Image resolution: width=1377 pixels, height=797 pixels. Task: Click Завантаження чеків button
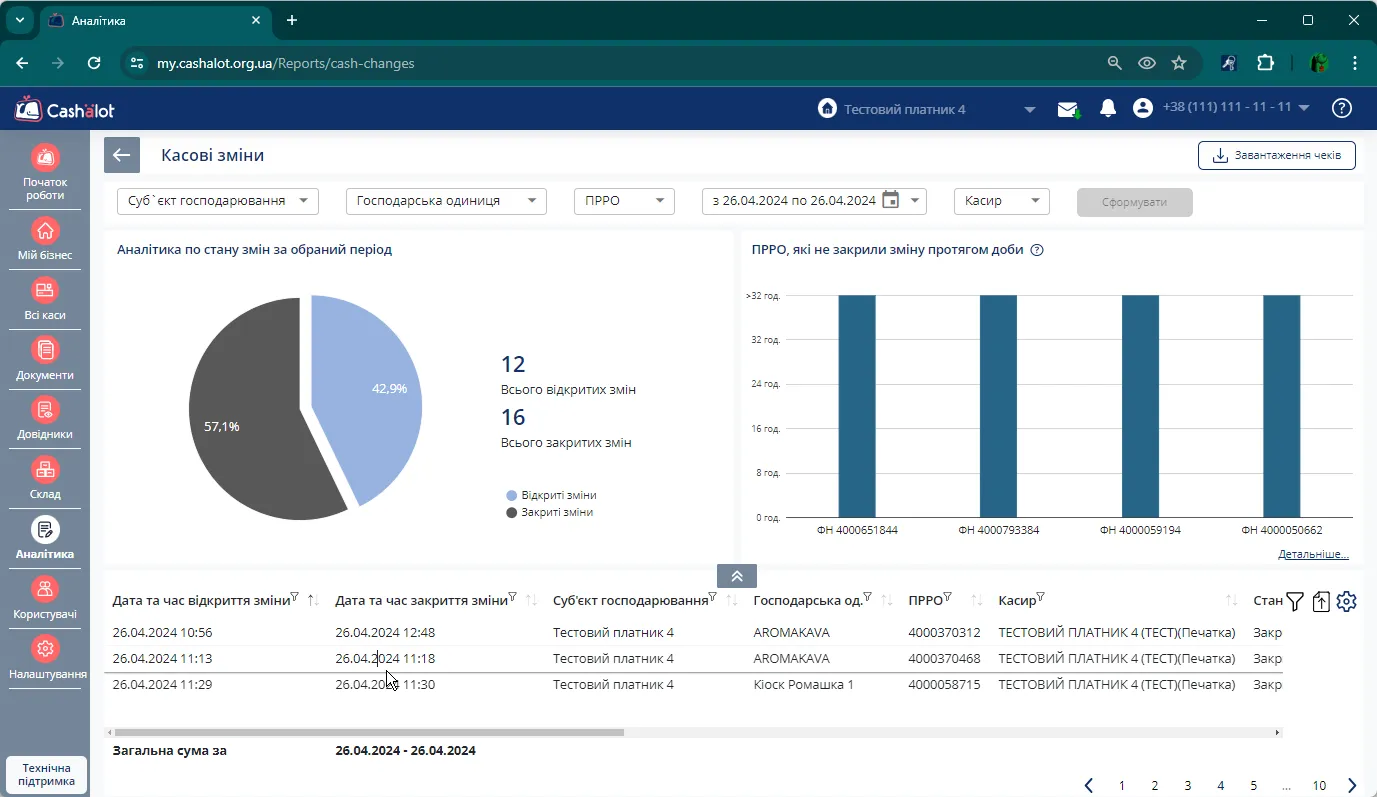click(x=1277, y=155)
